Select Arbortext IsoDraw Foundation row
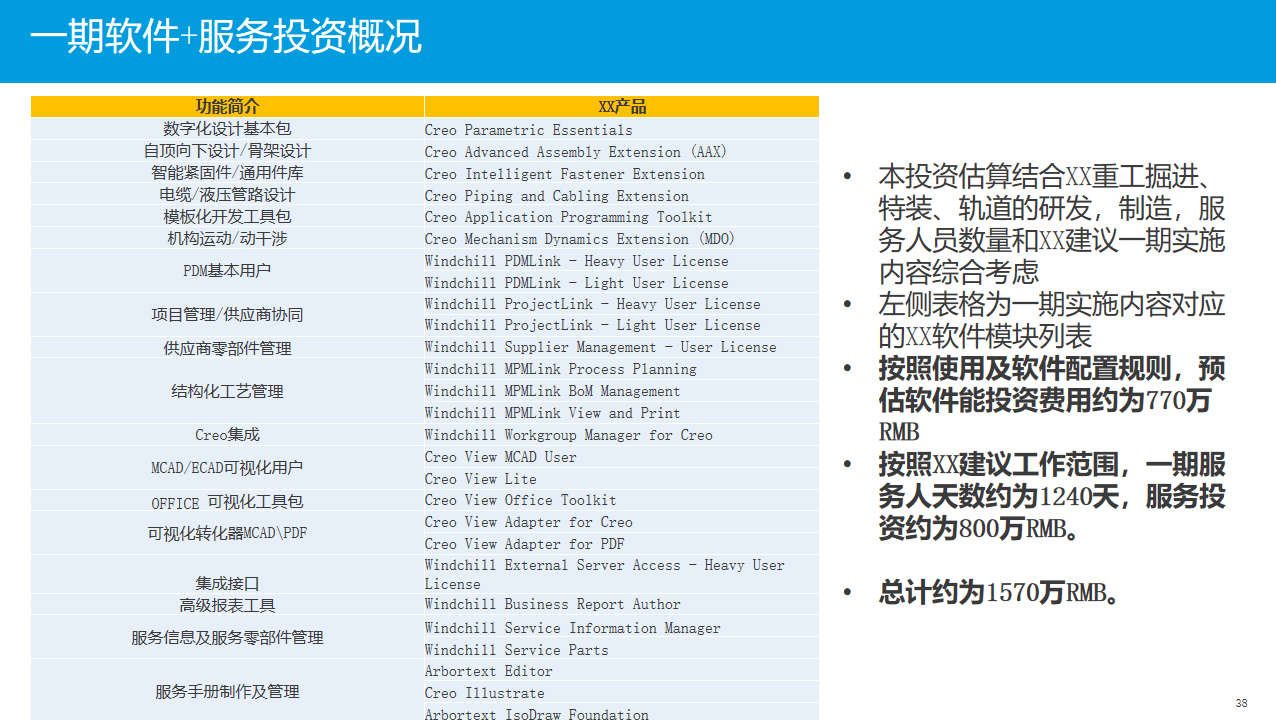Screen dimensions: 1276x720 click(x=621, y=712)
